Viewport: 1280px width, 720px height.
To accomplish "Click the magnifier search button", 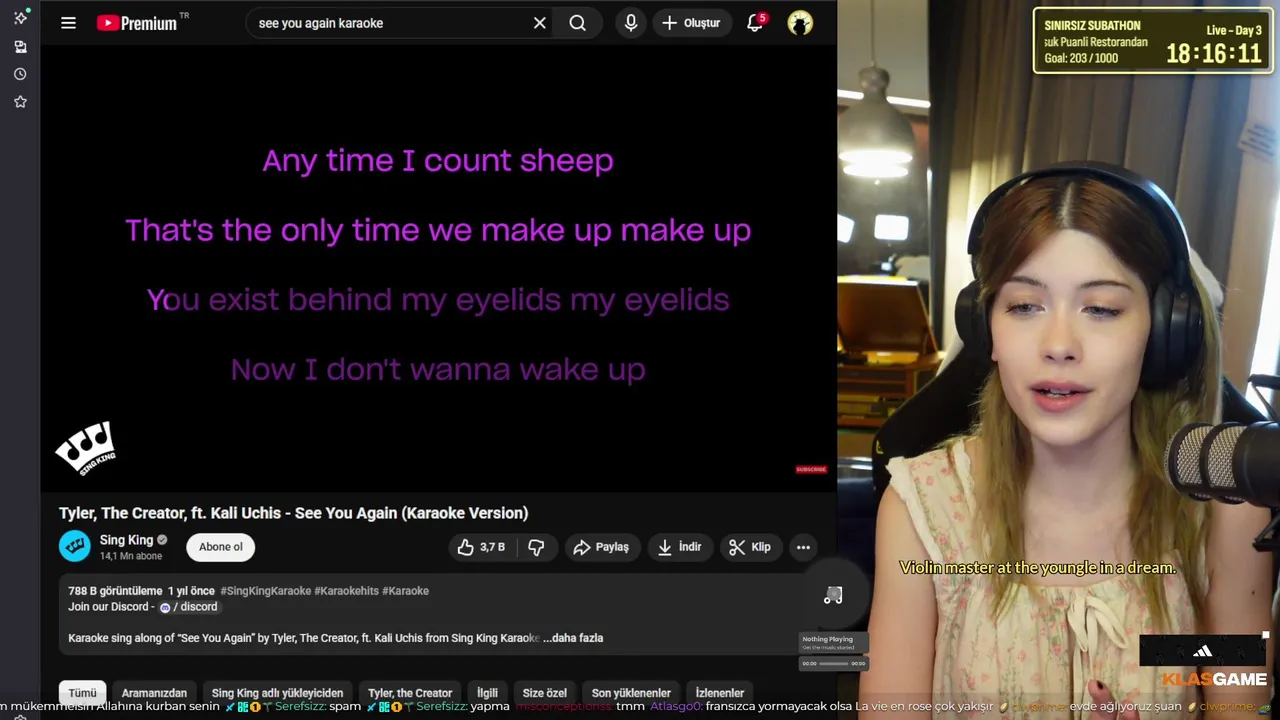I will click(578, 23).
